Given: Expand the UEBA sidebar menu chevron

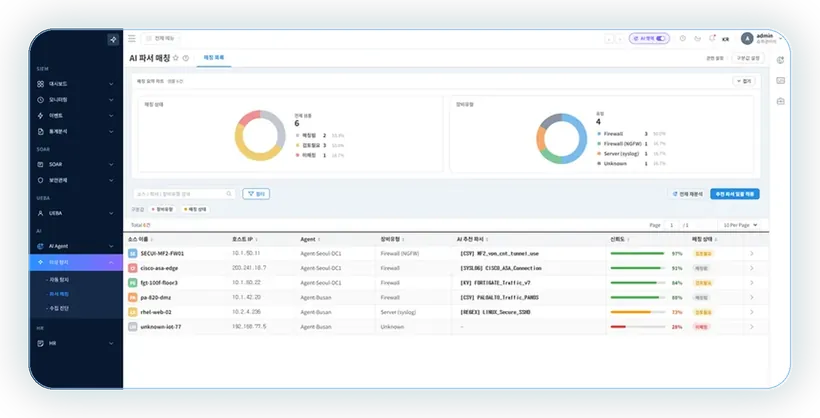Looking at the screenshot, I should point(111,213).
